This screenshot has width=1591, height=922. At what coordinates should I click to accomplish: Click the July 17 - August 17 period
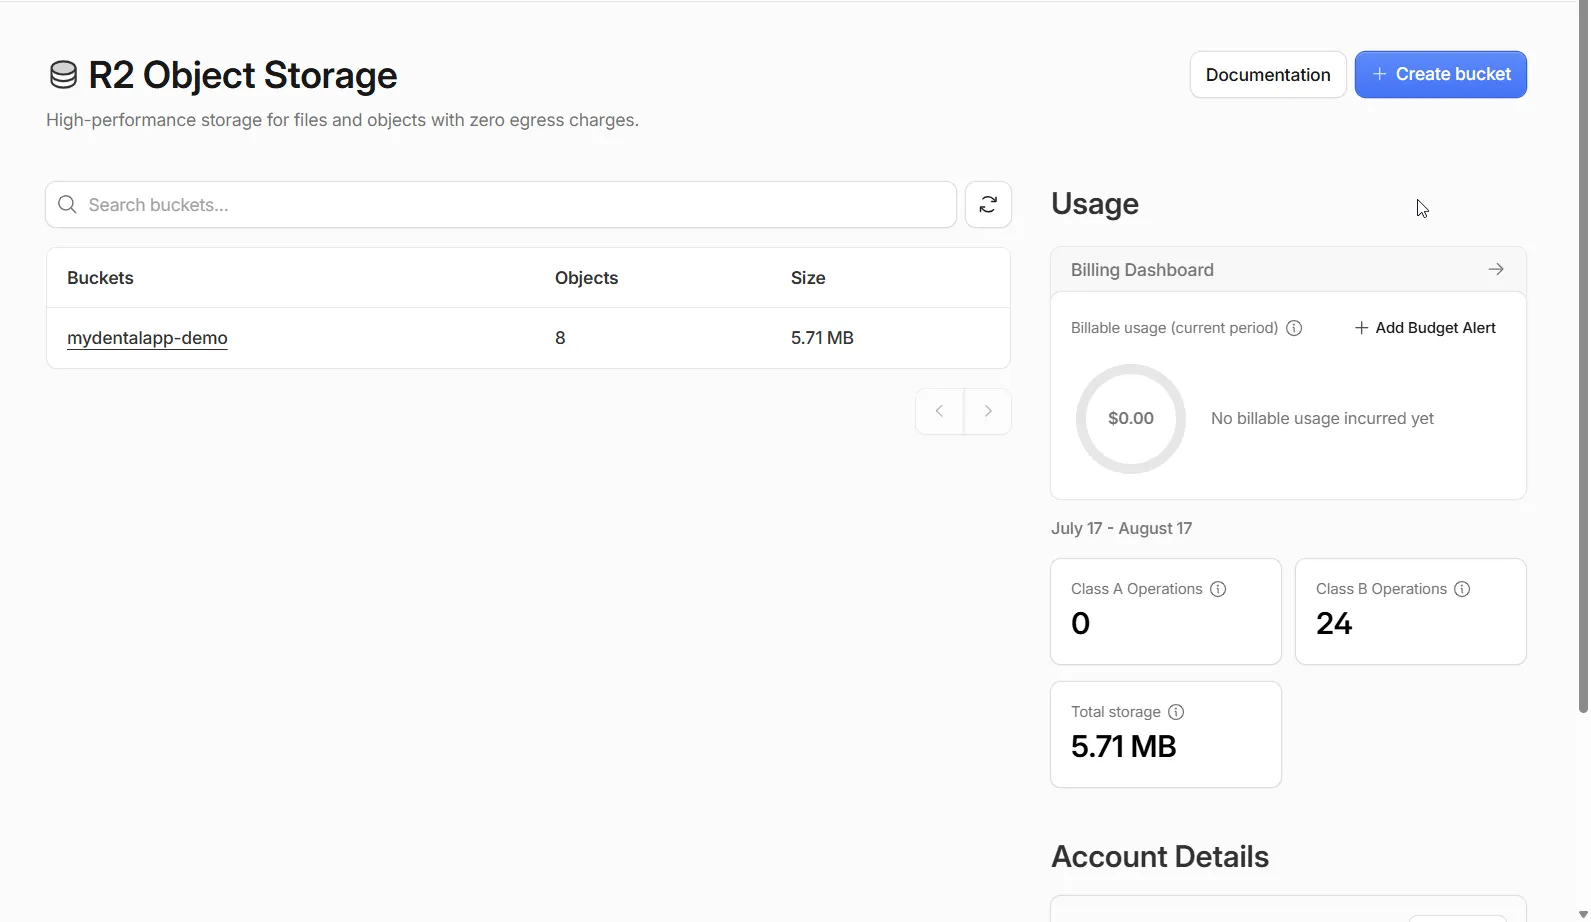(x=1121, y=528)
